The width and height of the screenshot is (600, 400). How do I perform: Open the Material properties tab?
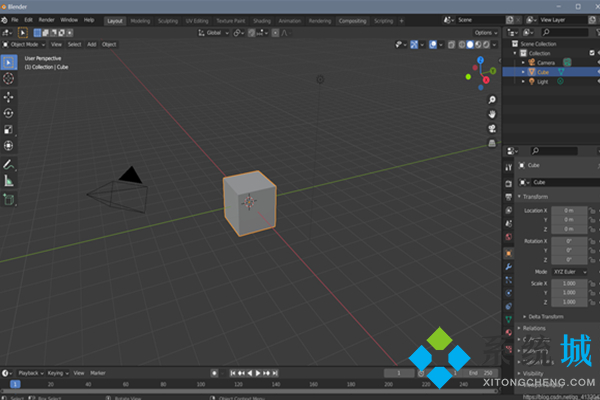point(509,332)
